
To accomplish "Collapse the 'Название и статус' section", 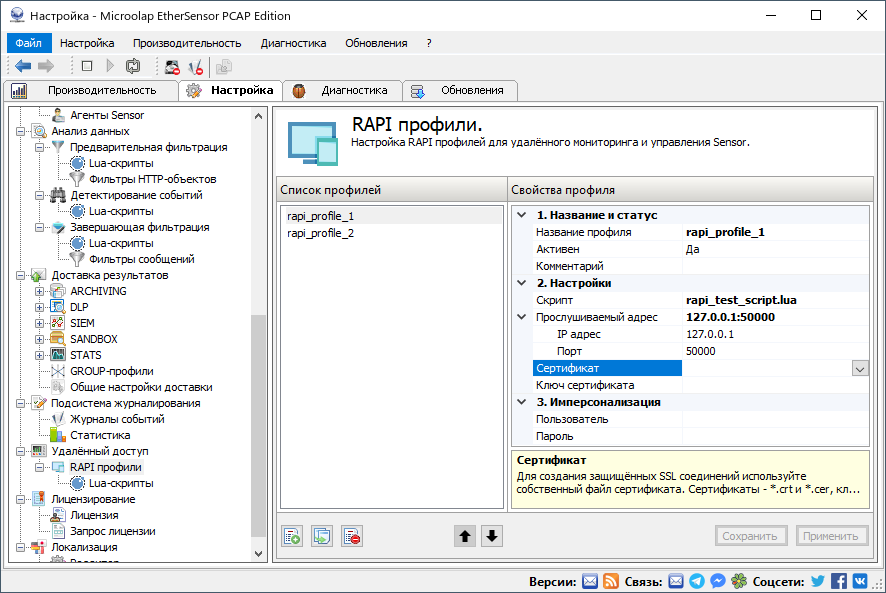I will (520, 214).
